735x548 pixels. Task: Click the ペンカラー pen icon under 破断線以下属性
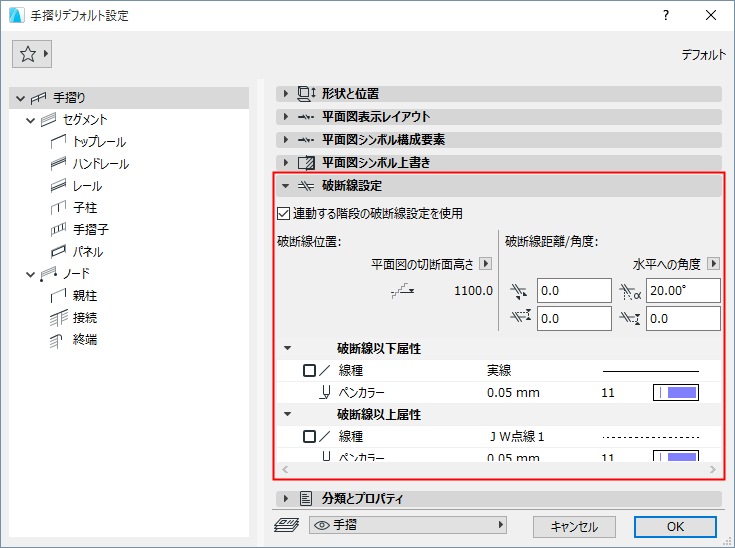325,392
